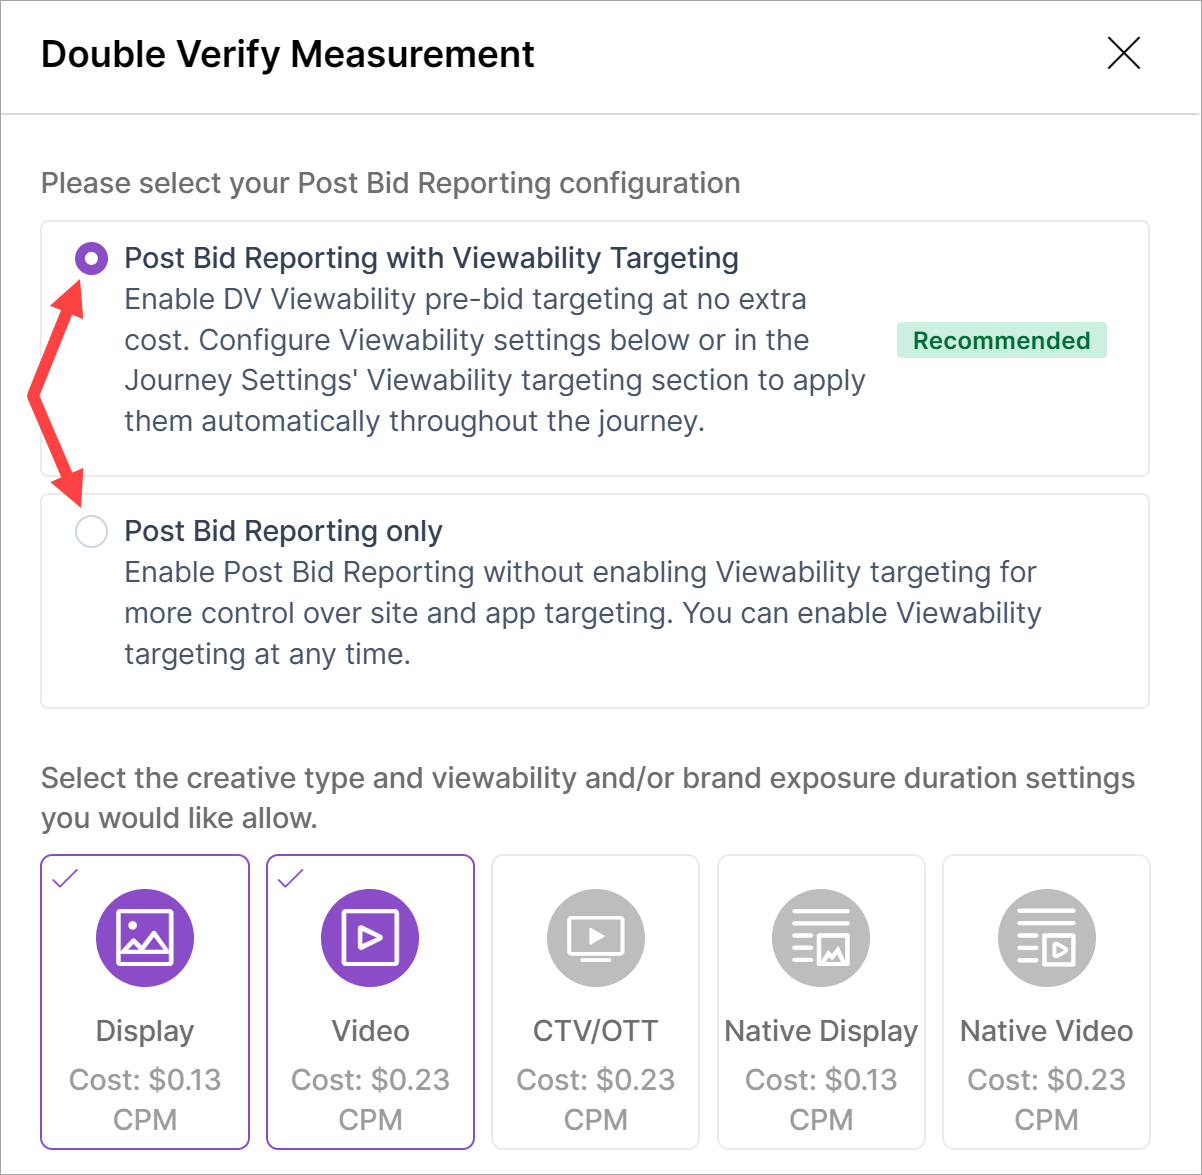Click the purple Video play icon
Viewport: 1202px width, 1175px height.
click(x=370, y=938)
